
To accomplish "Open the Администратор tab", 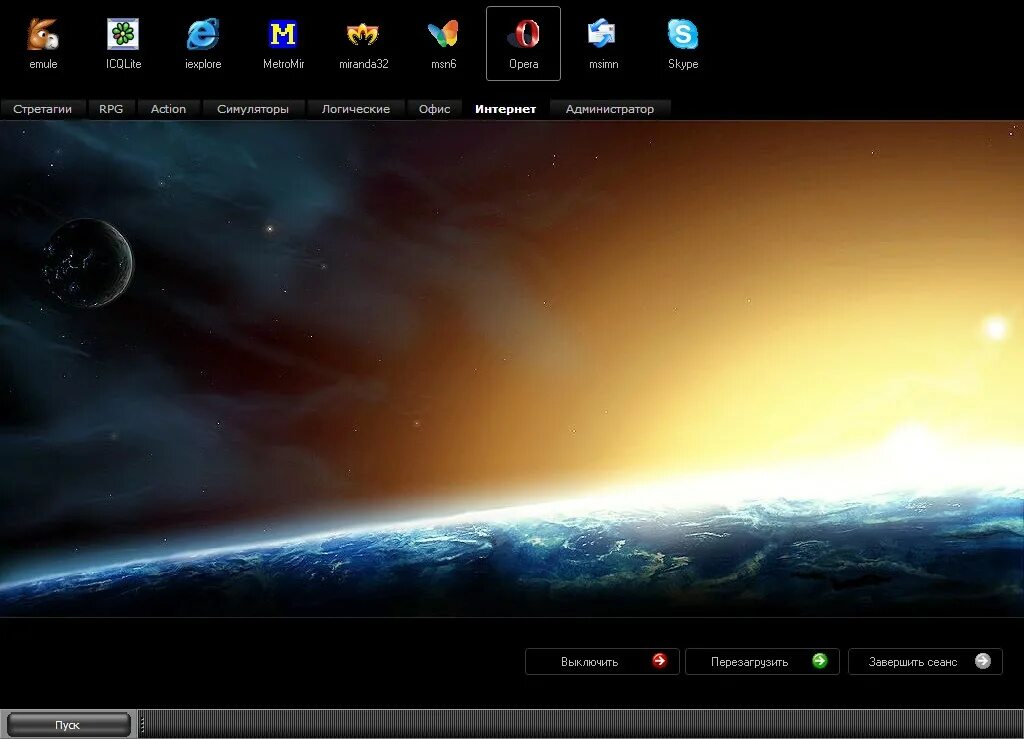I will coord(610,109).
